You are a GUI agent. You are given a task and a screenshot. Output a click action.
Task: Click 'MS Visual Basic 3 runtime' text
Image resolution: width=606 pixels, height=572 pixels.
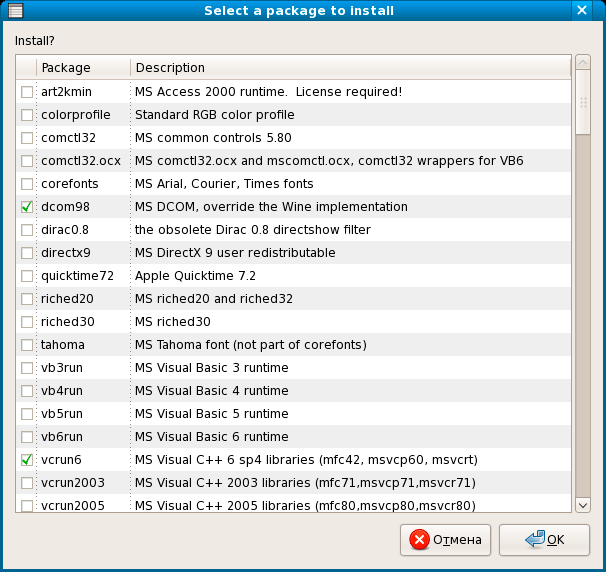pos(211,368)
